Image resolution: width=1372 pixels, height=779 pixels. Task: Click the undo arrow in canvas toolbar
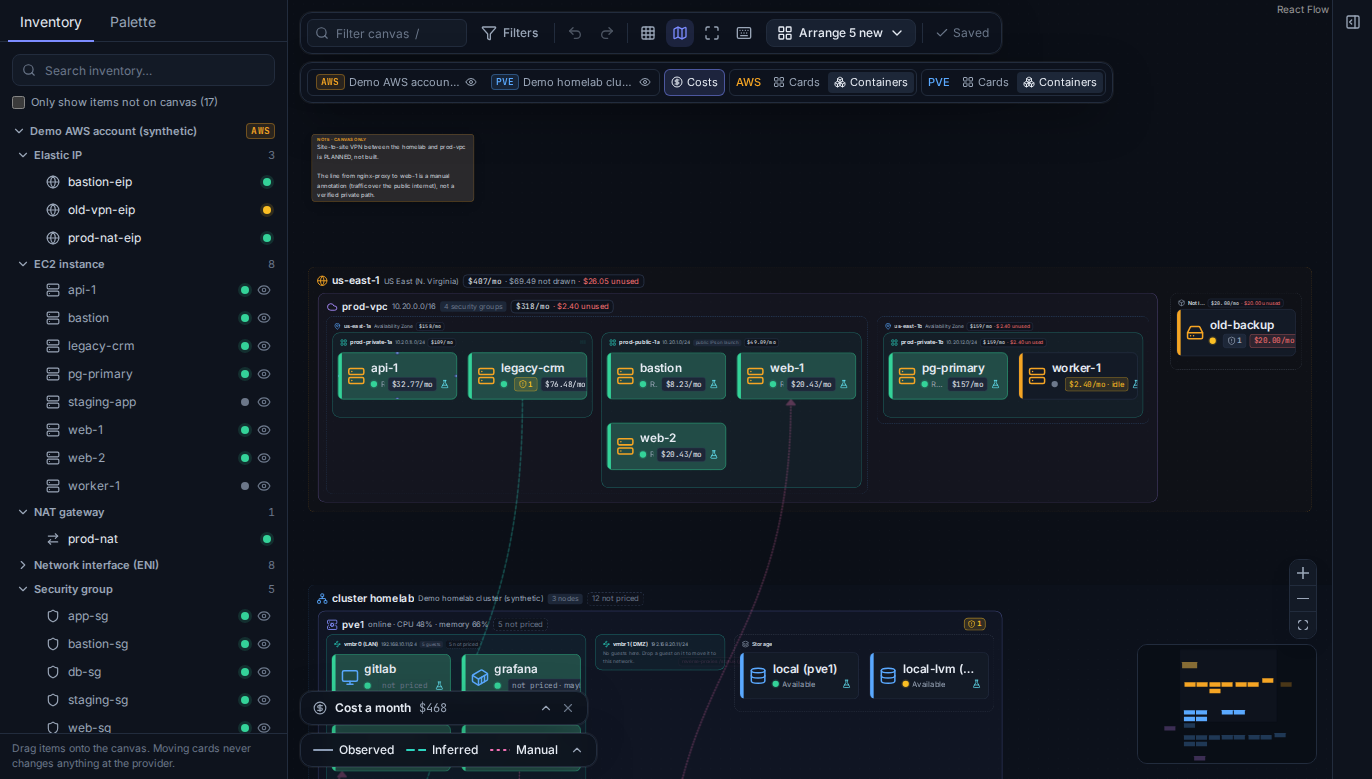[575, 33]
